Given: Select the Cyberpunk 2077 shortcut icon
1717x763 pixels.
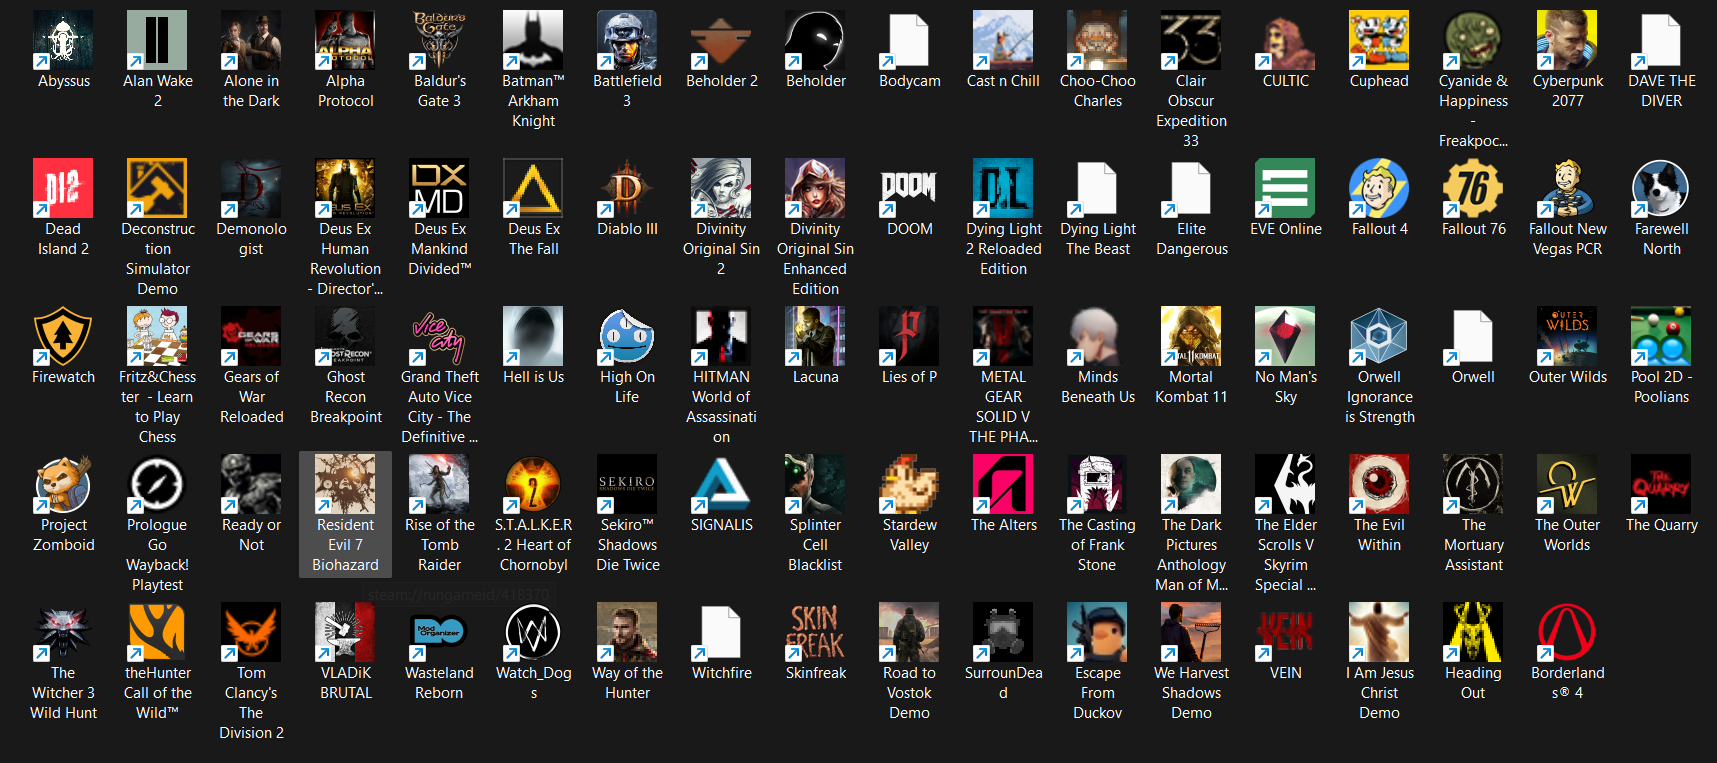Looking at the screenshot, I should tap(1567, 41).
